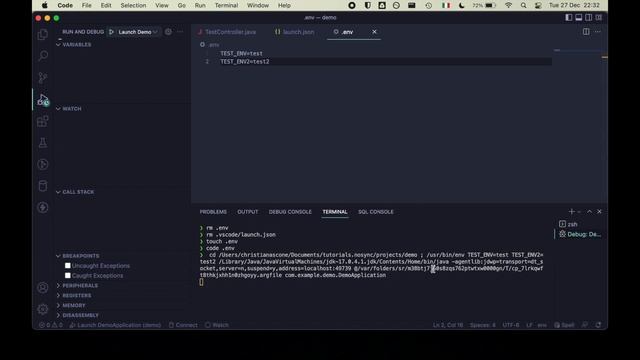Enable Caught Exceptions breakpoint

pos(68,276)
